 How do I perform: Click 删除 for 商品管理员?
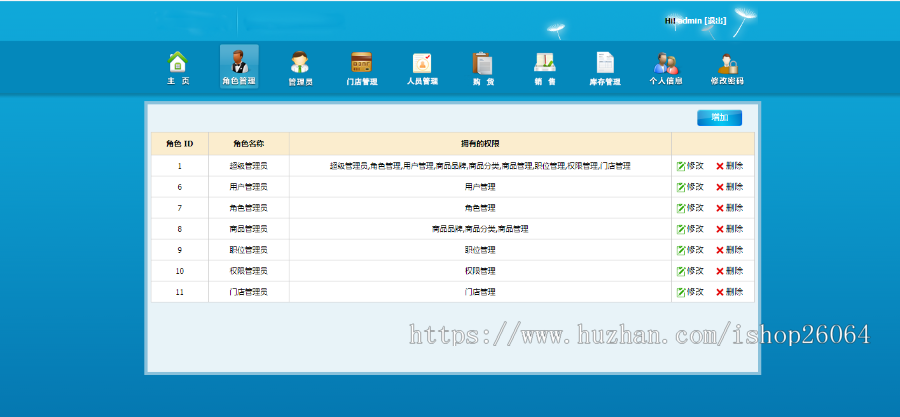pos(730,229)
